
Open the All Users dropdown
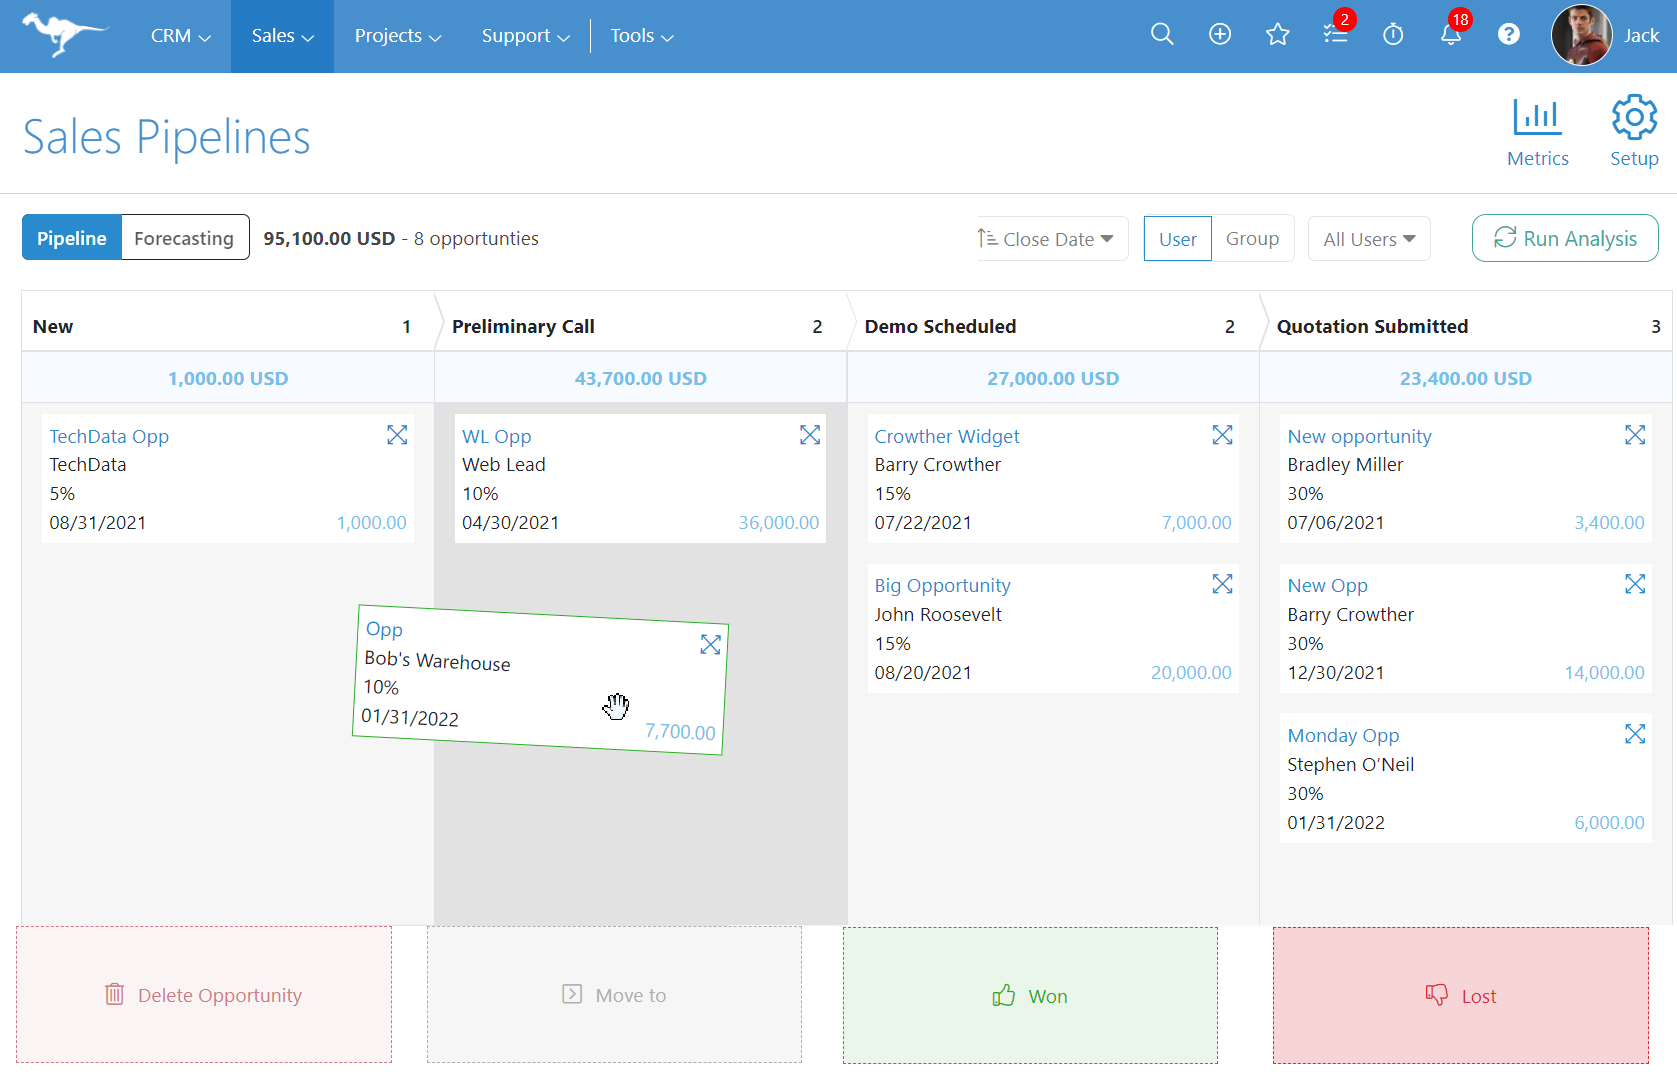1368,238
